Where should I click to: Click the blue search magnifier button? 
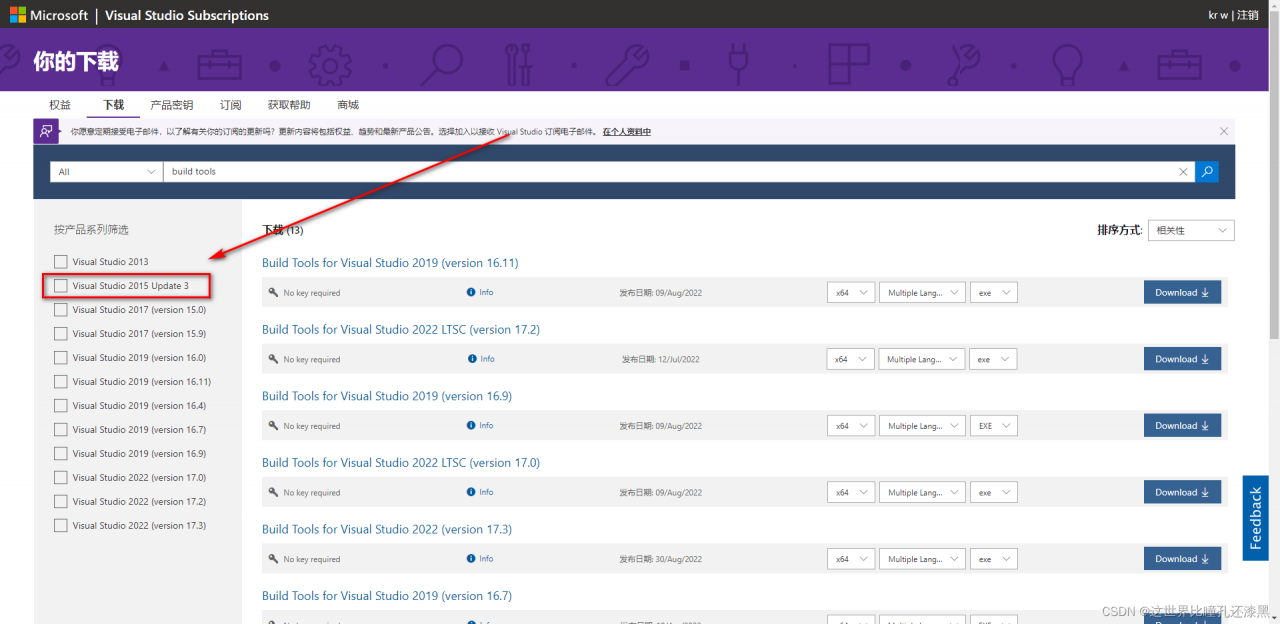click(1207, 172)
